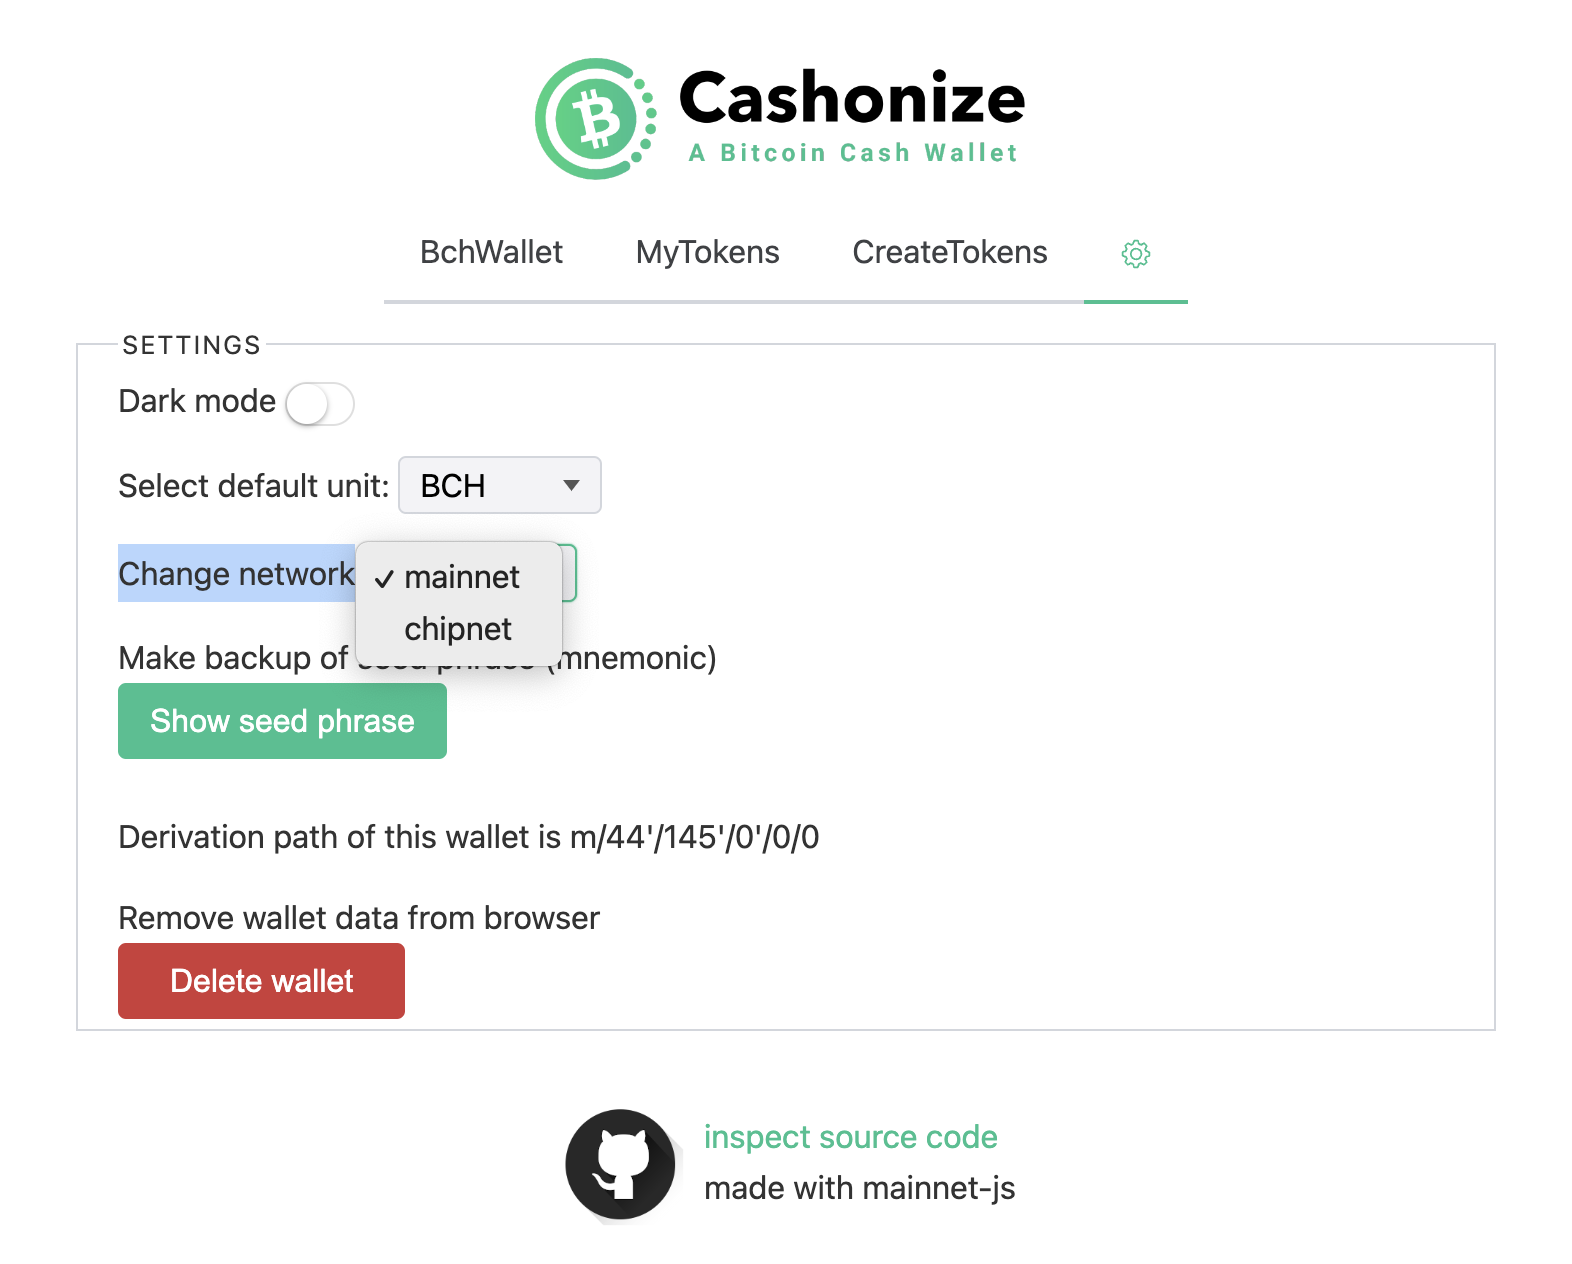Click the Dark mode label text

(197, 402)
